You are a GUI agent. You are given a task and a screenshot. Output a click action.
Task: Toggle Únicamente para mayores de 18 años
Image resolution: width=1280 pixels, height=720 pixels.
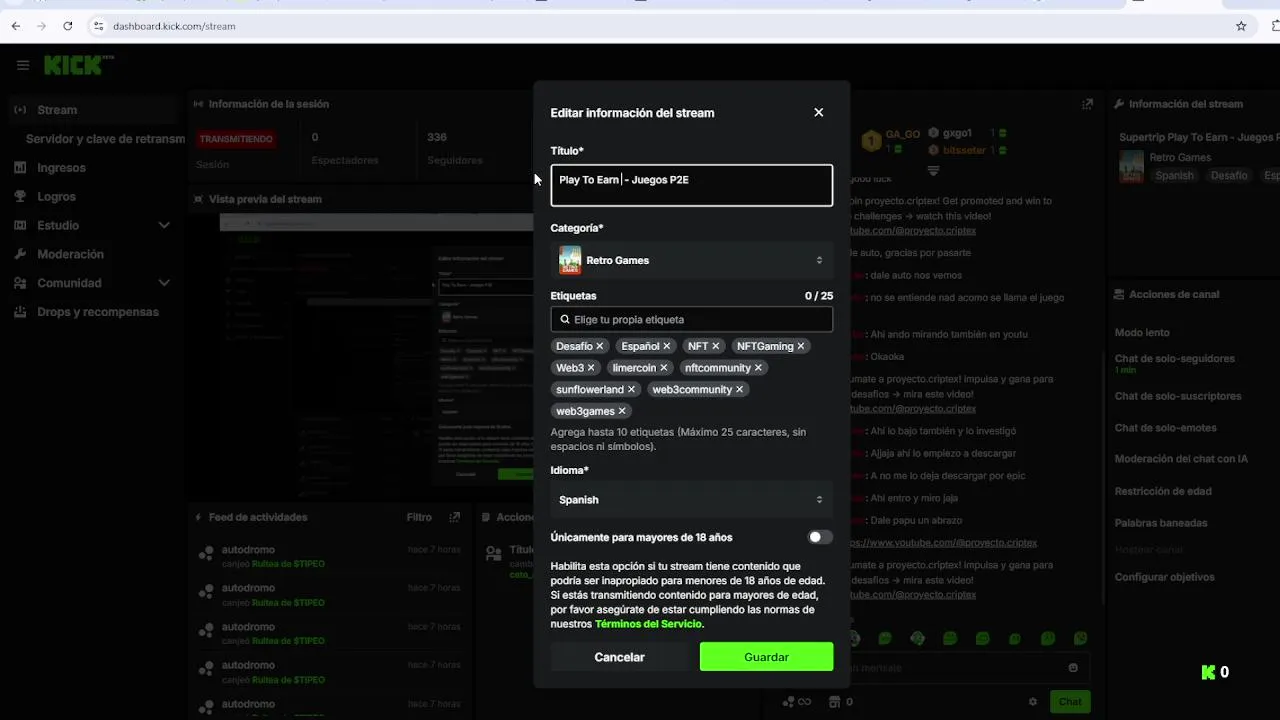tap(820, 537)
